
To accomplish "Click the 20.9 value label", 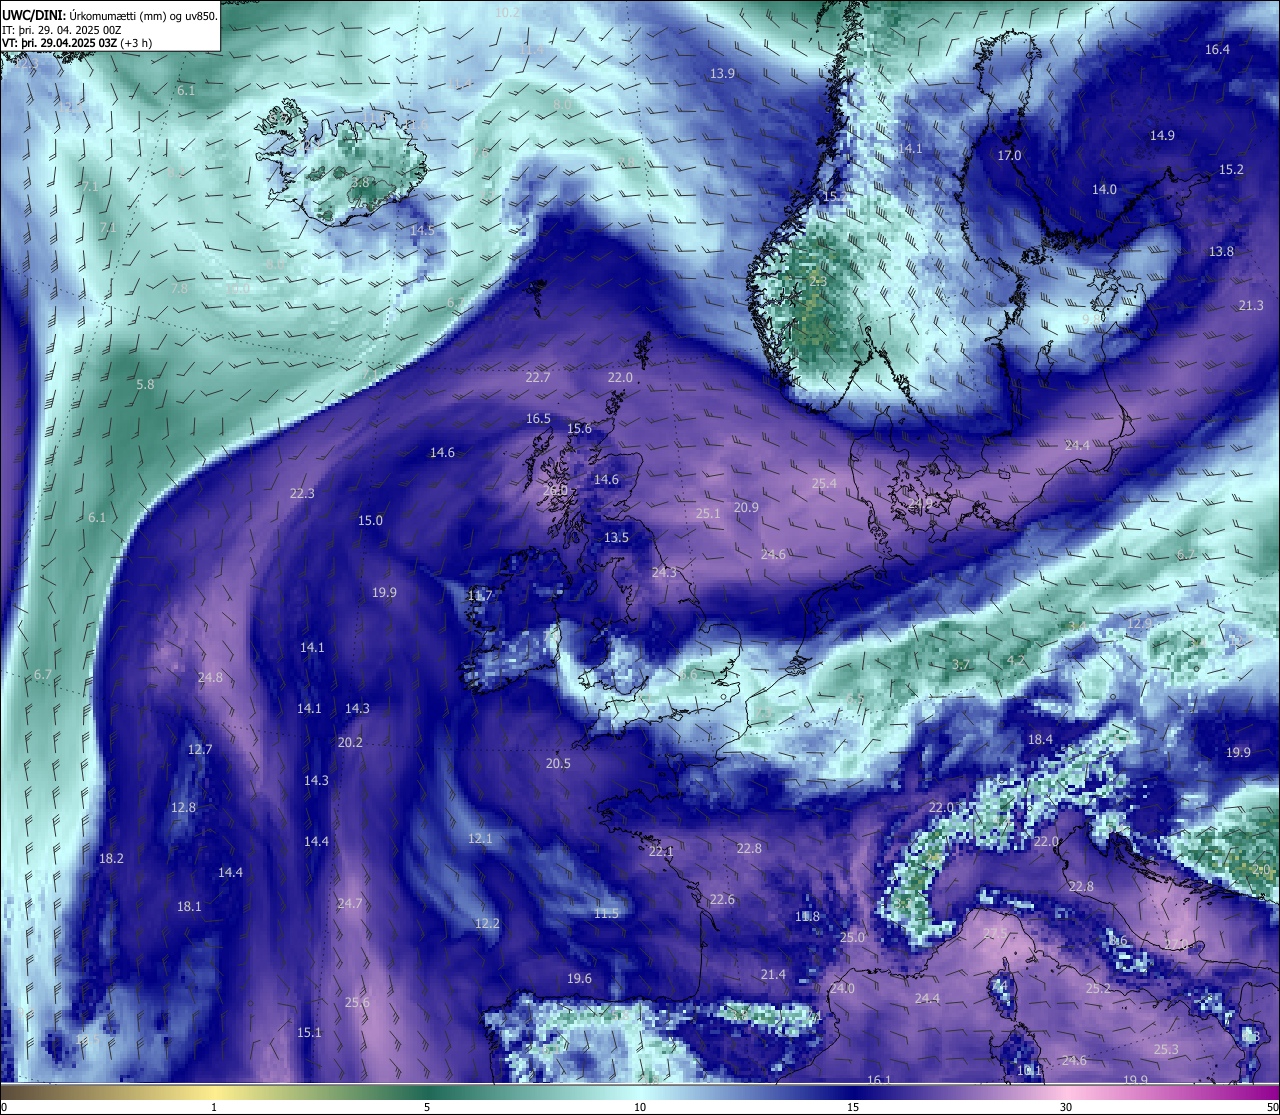I will point(746,507).
